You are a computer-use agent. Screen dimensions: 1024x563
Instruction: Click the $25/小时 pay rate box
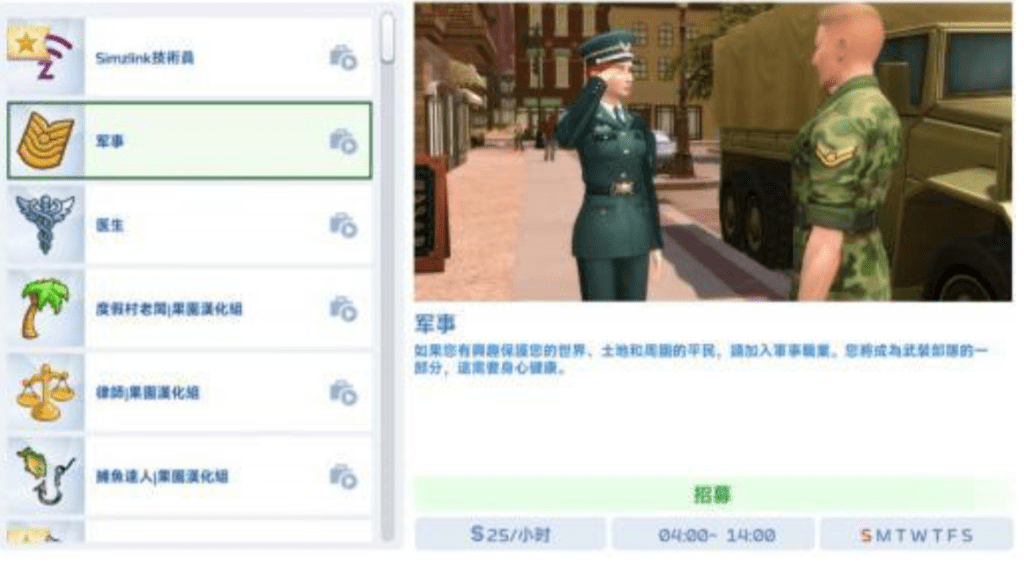coord(511,535)
